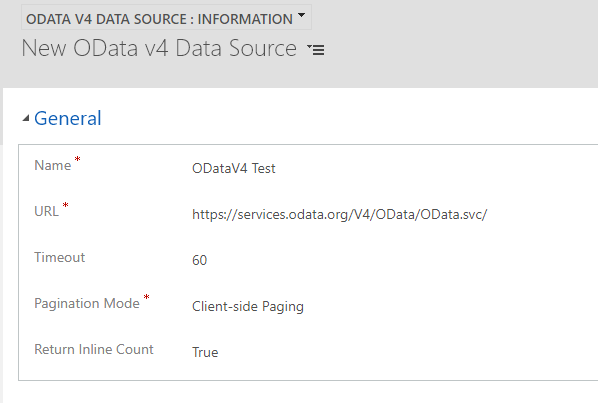Click the red required asterisk beside Name
The image size is (598, 403).
pos(77,159)
